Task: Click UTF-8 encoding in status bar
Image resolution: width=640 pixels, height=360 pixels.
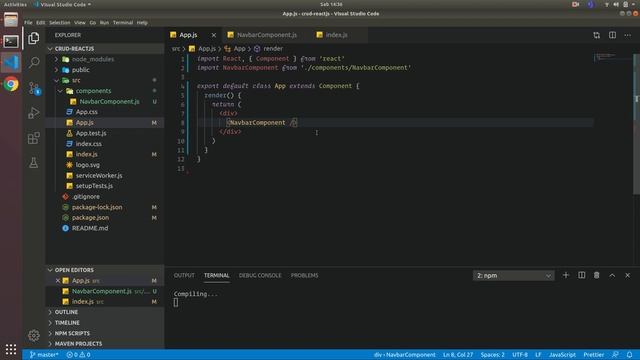Action: 520,355
